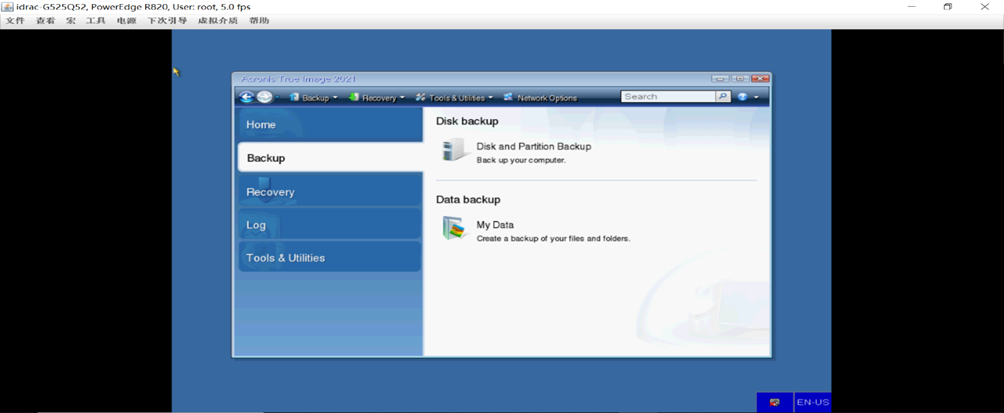
Task: Maximize the Acronis True Image window
Action: click(x=740, y=79)
